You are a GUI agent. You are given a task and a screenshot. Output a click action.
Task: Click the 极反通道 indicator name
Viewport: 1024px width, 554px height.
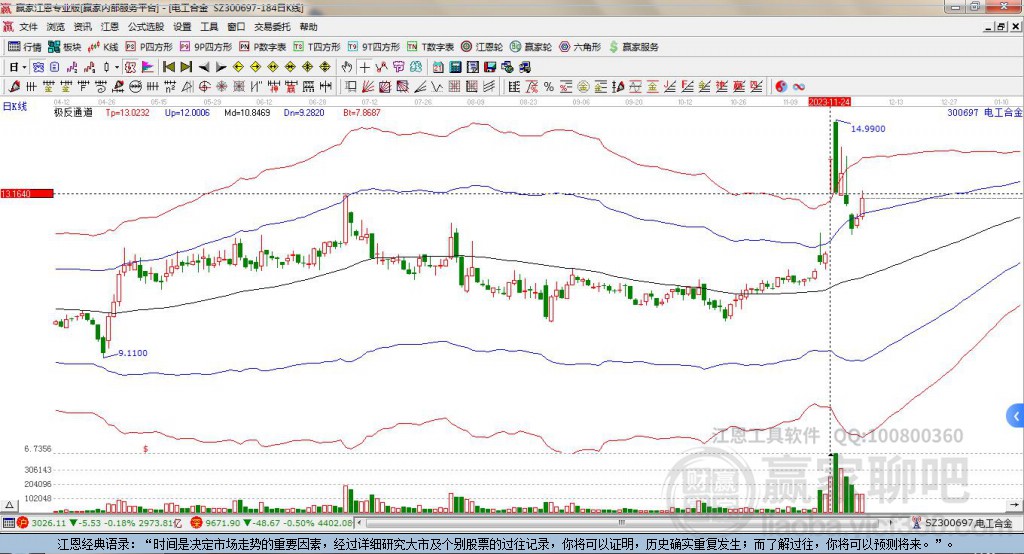[73, 112]
